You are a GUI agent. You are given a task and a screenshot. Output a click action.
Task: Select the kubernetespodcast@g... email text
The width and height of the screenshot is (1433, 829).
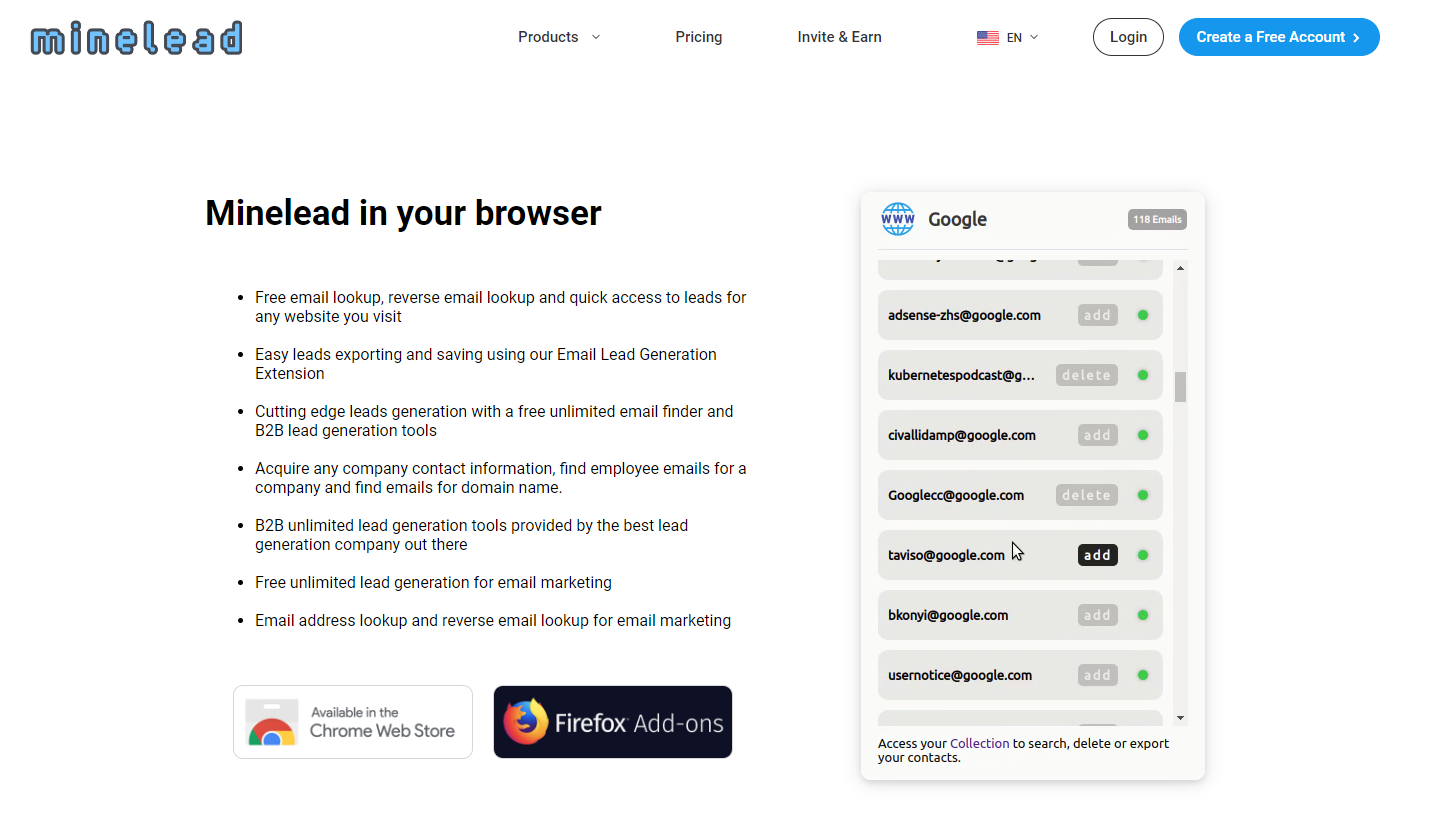click(962, 375)
